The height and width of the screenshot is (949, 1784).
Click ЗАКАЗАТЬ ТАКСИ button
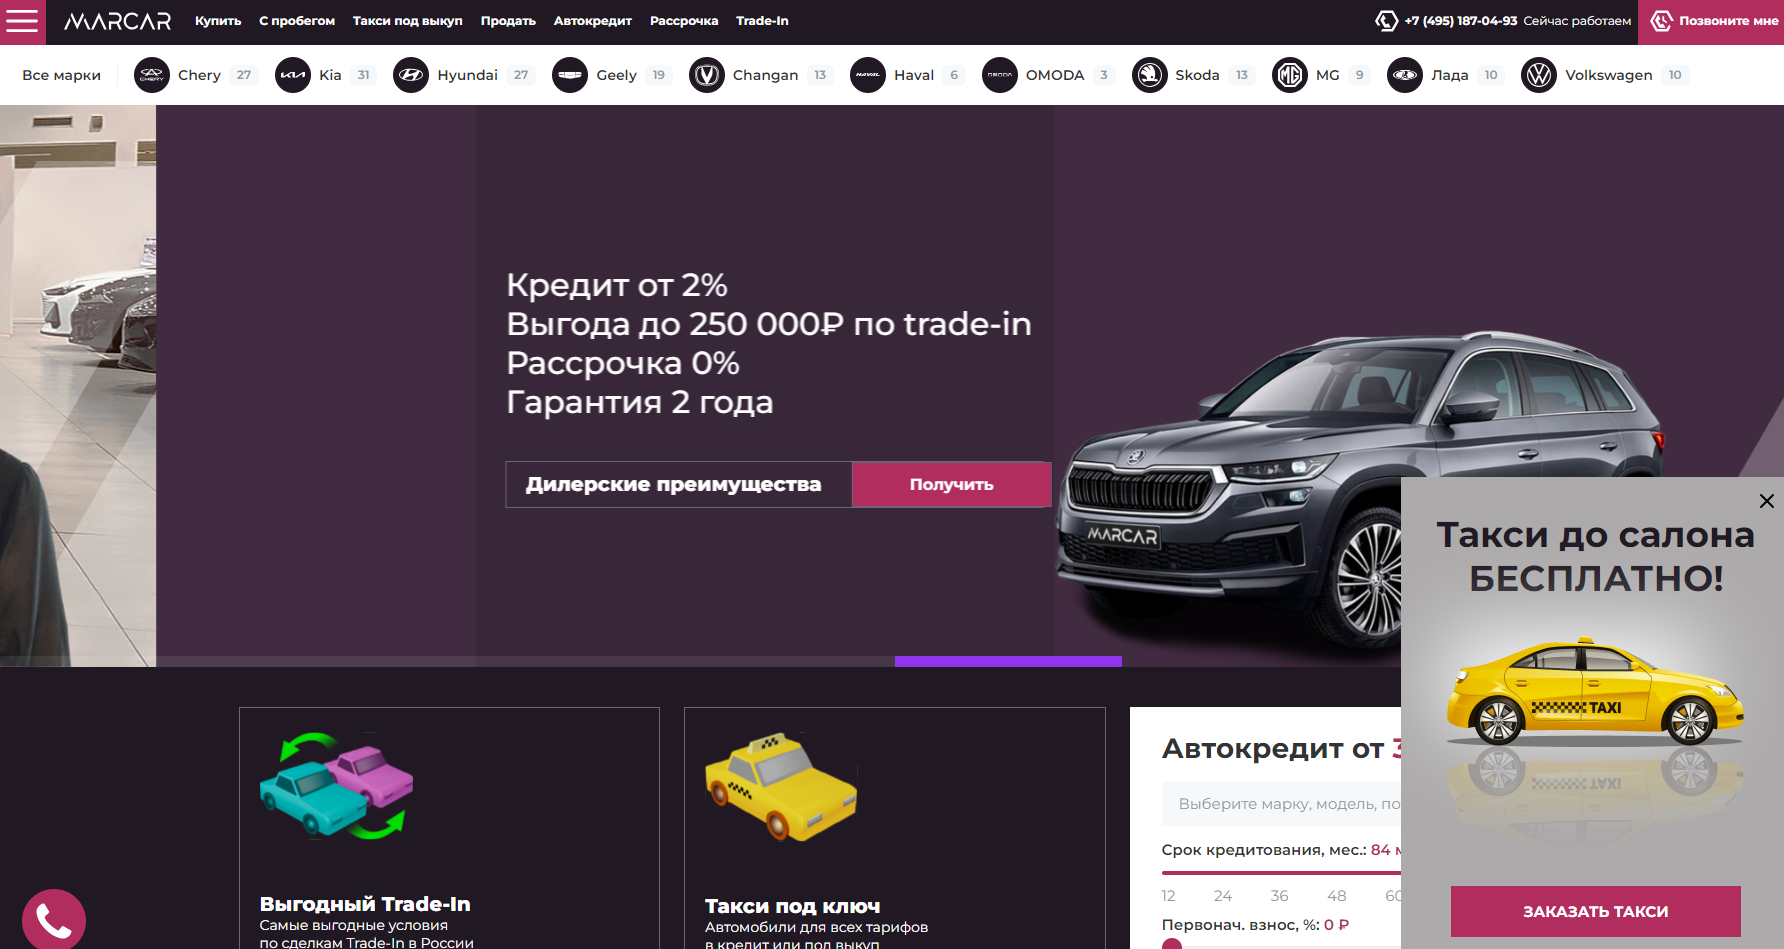click(x=1595, y=911)
